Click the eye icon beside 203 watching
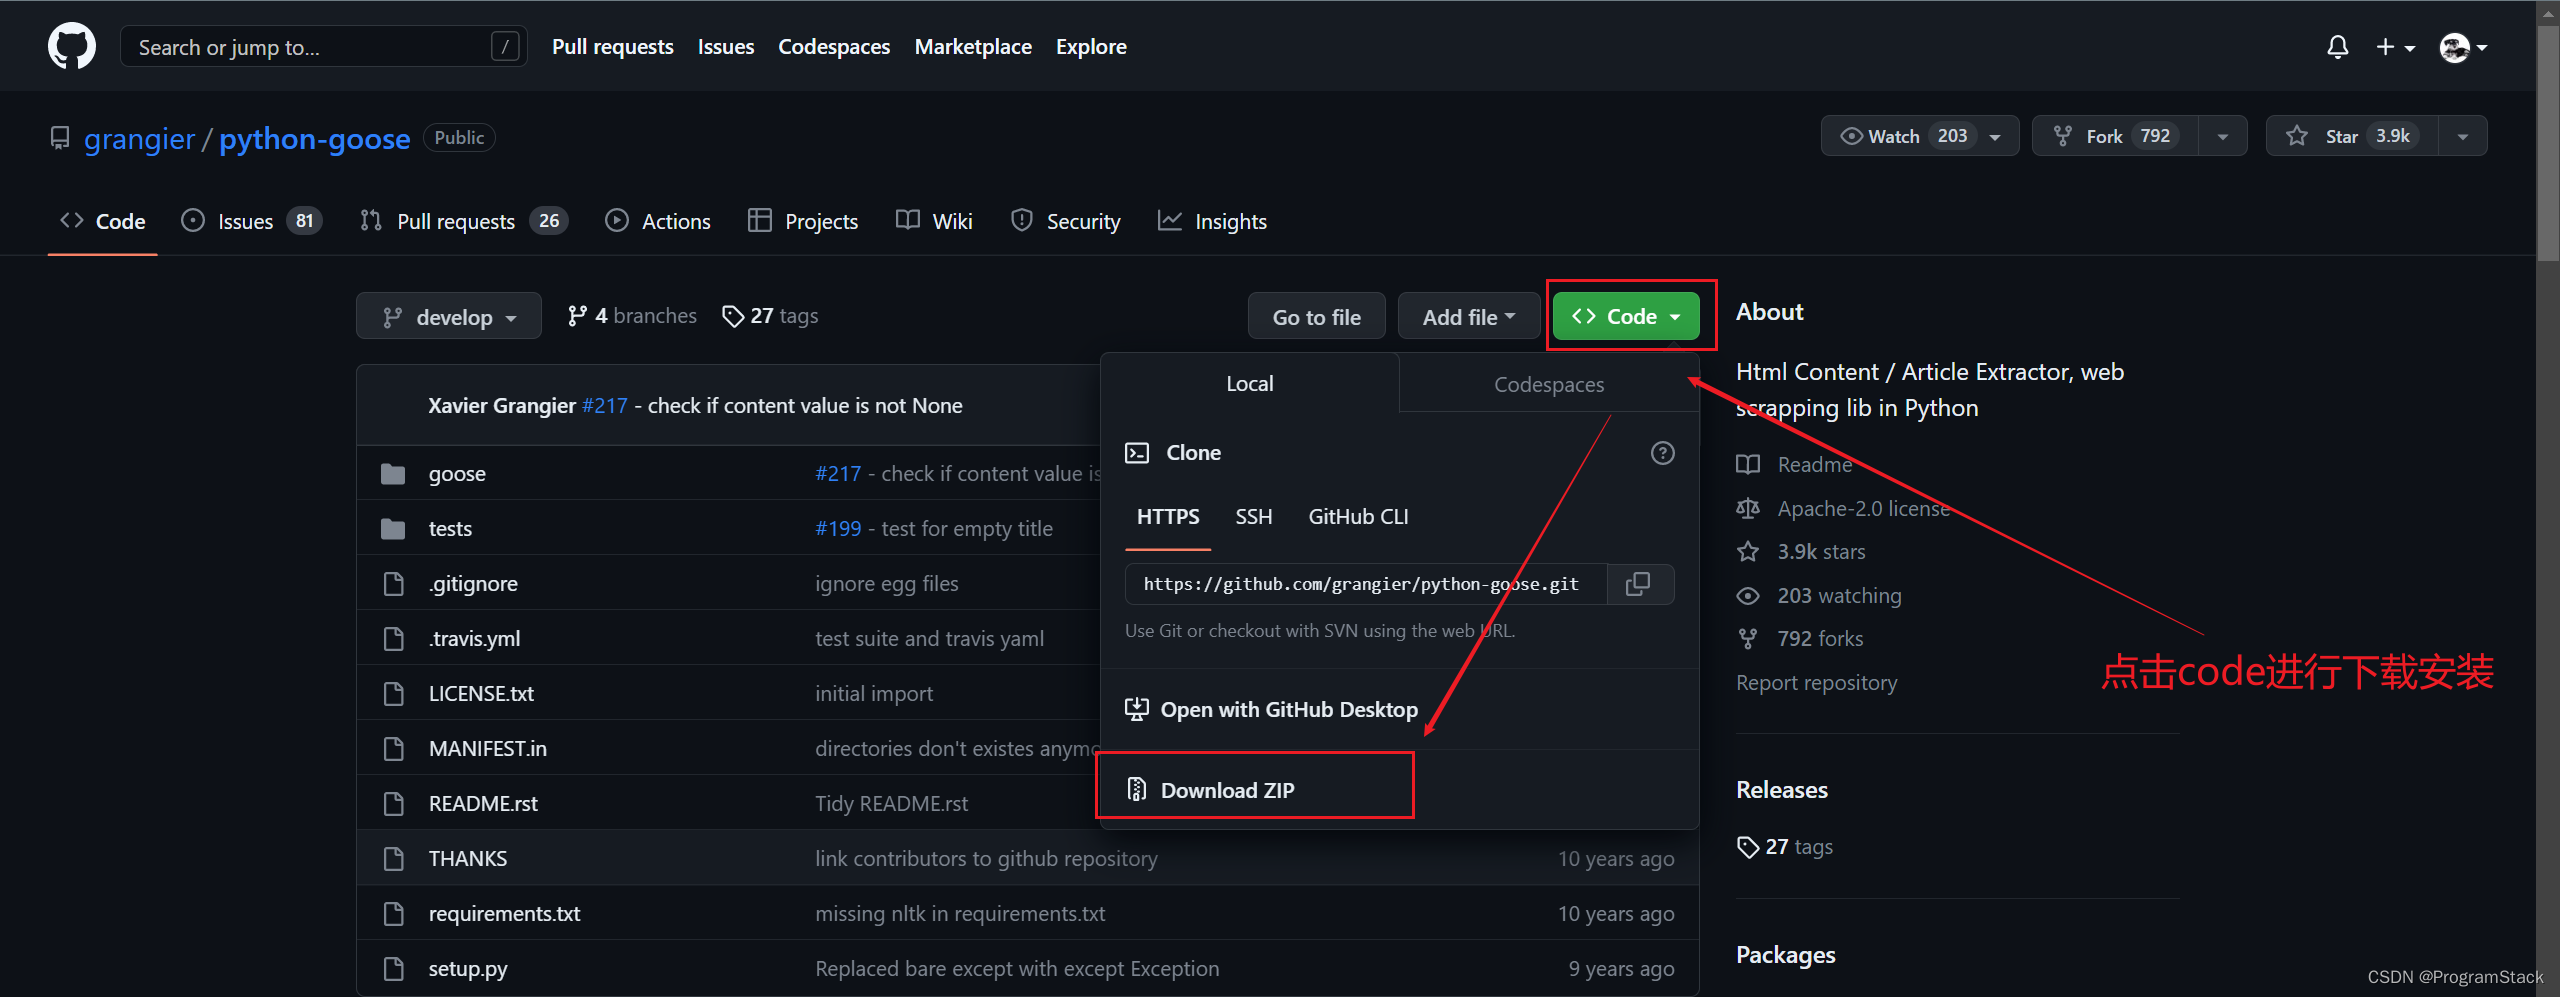 [1748, 596]
